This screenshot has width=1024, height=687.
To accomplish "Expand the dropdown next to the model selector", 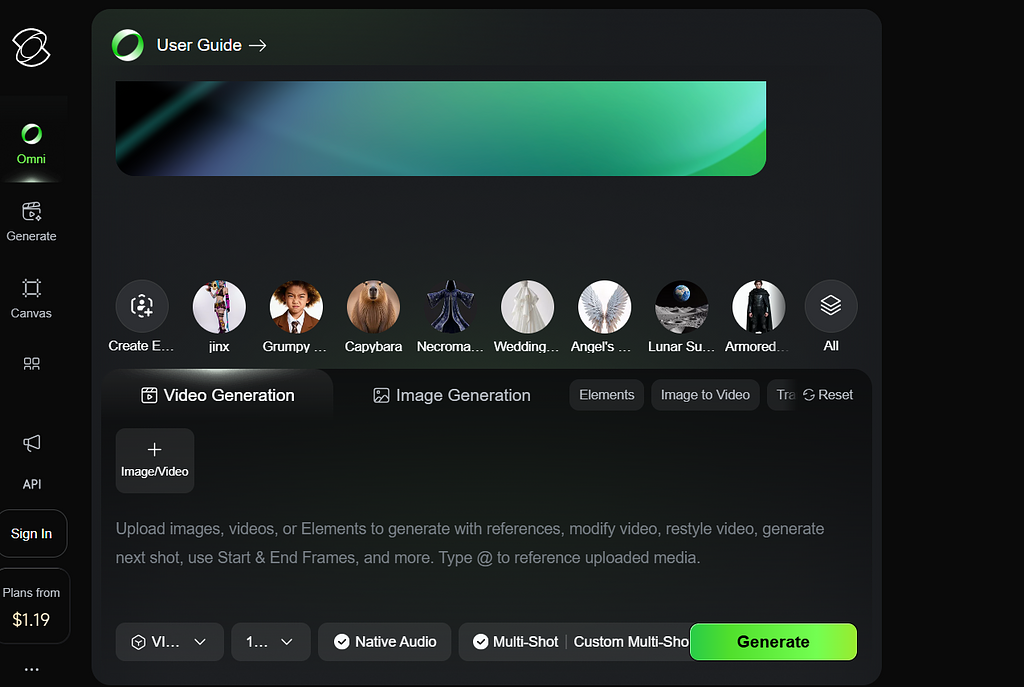I will pyautogui.click(x=270, y=642).
